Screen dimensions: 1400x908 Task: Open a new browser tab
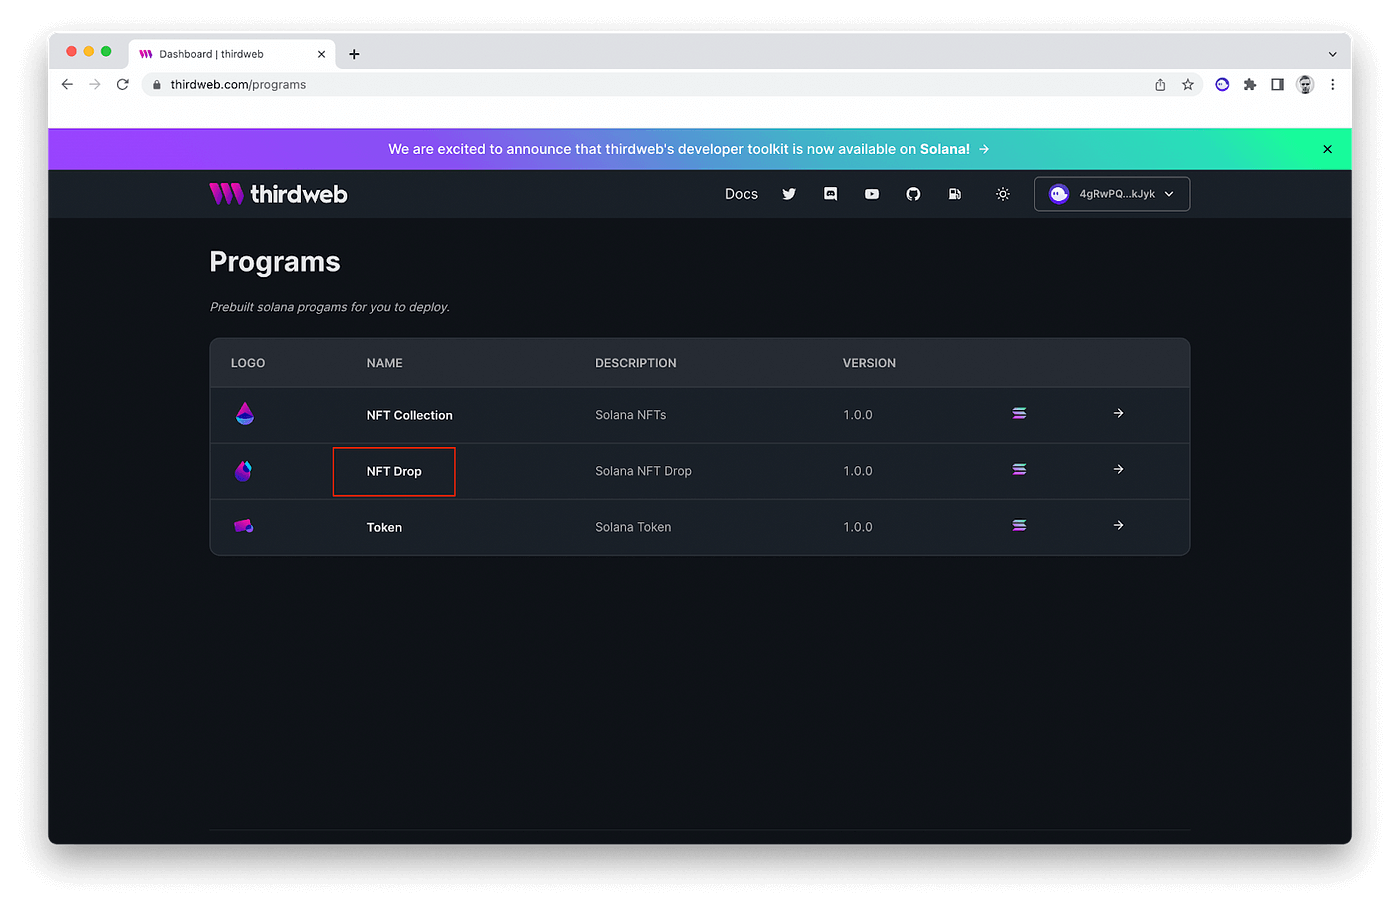point(354,54)
